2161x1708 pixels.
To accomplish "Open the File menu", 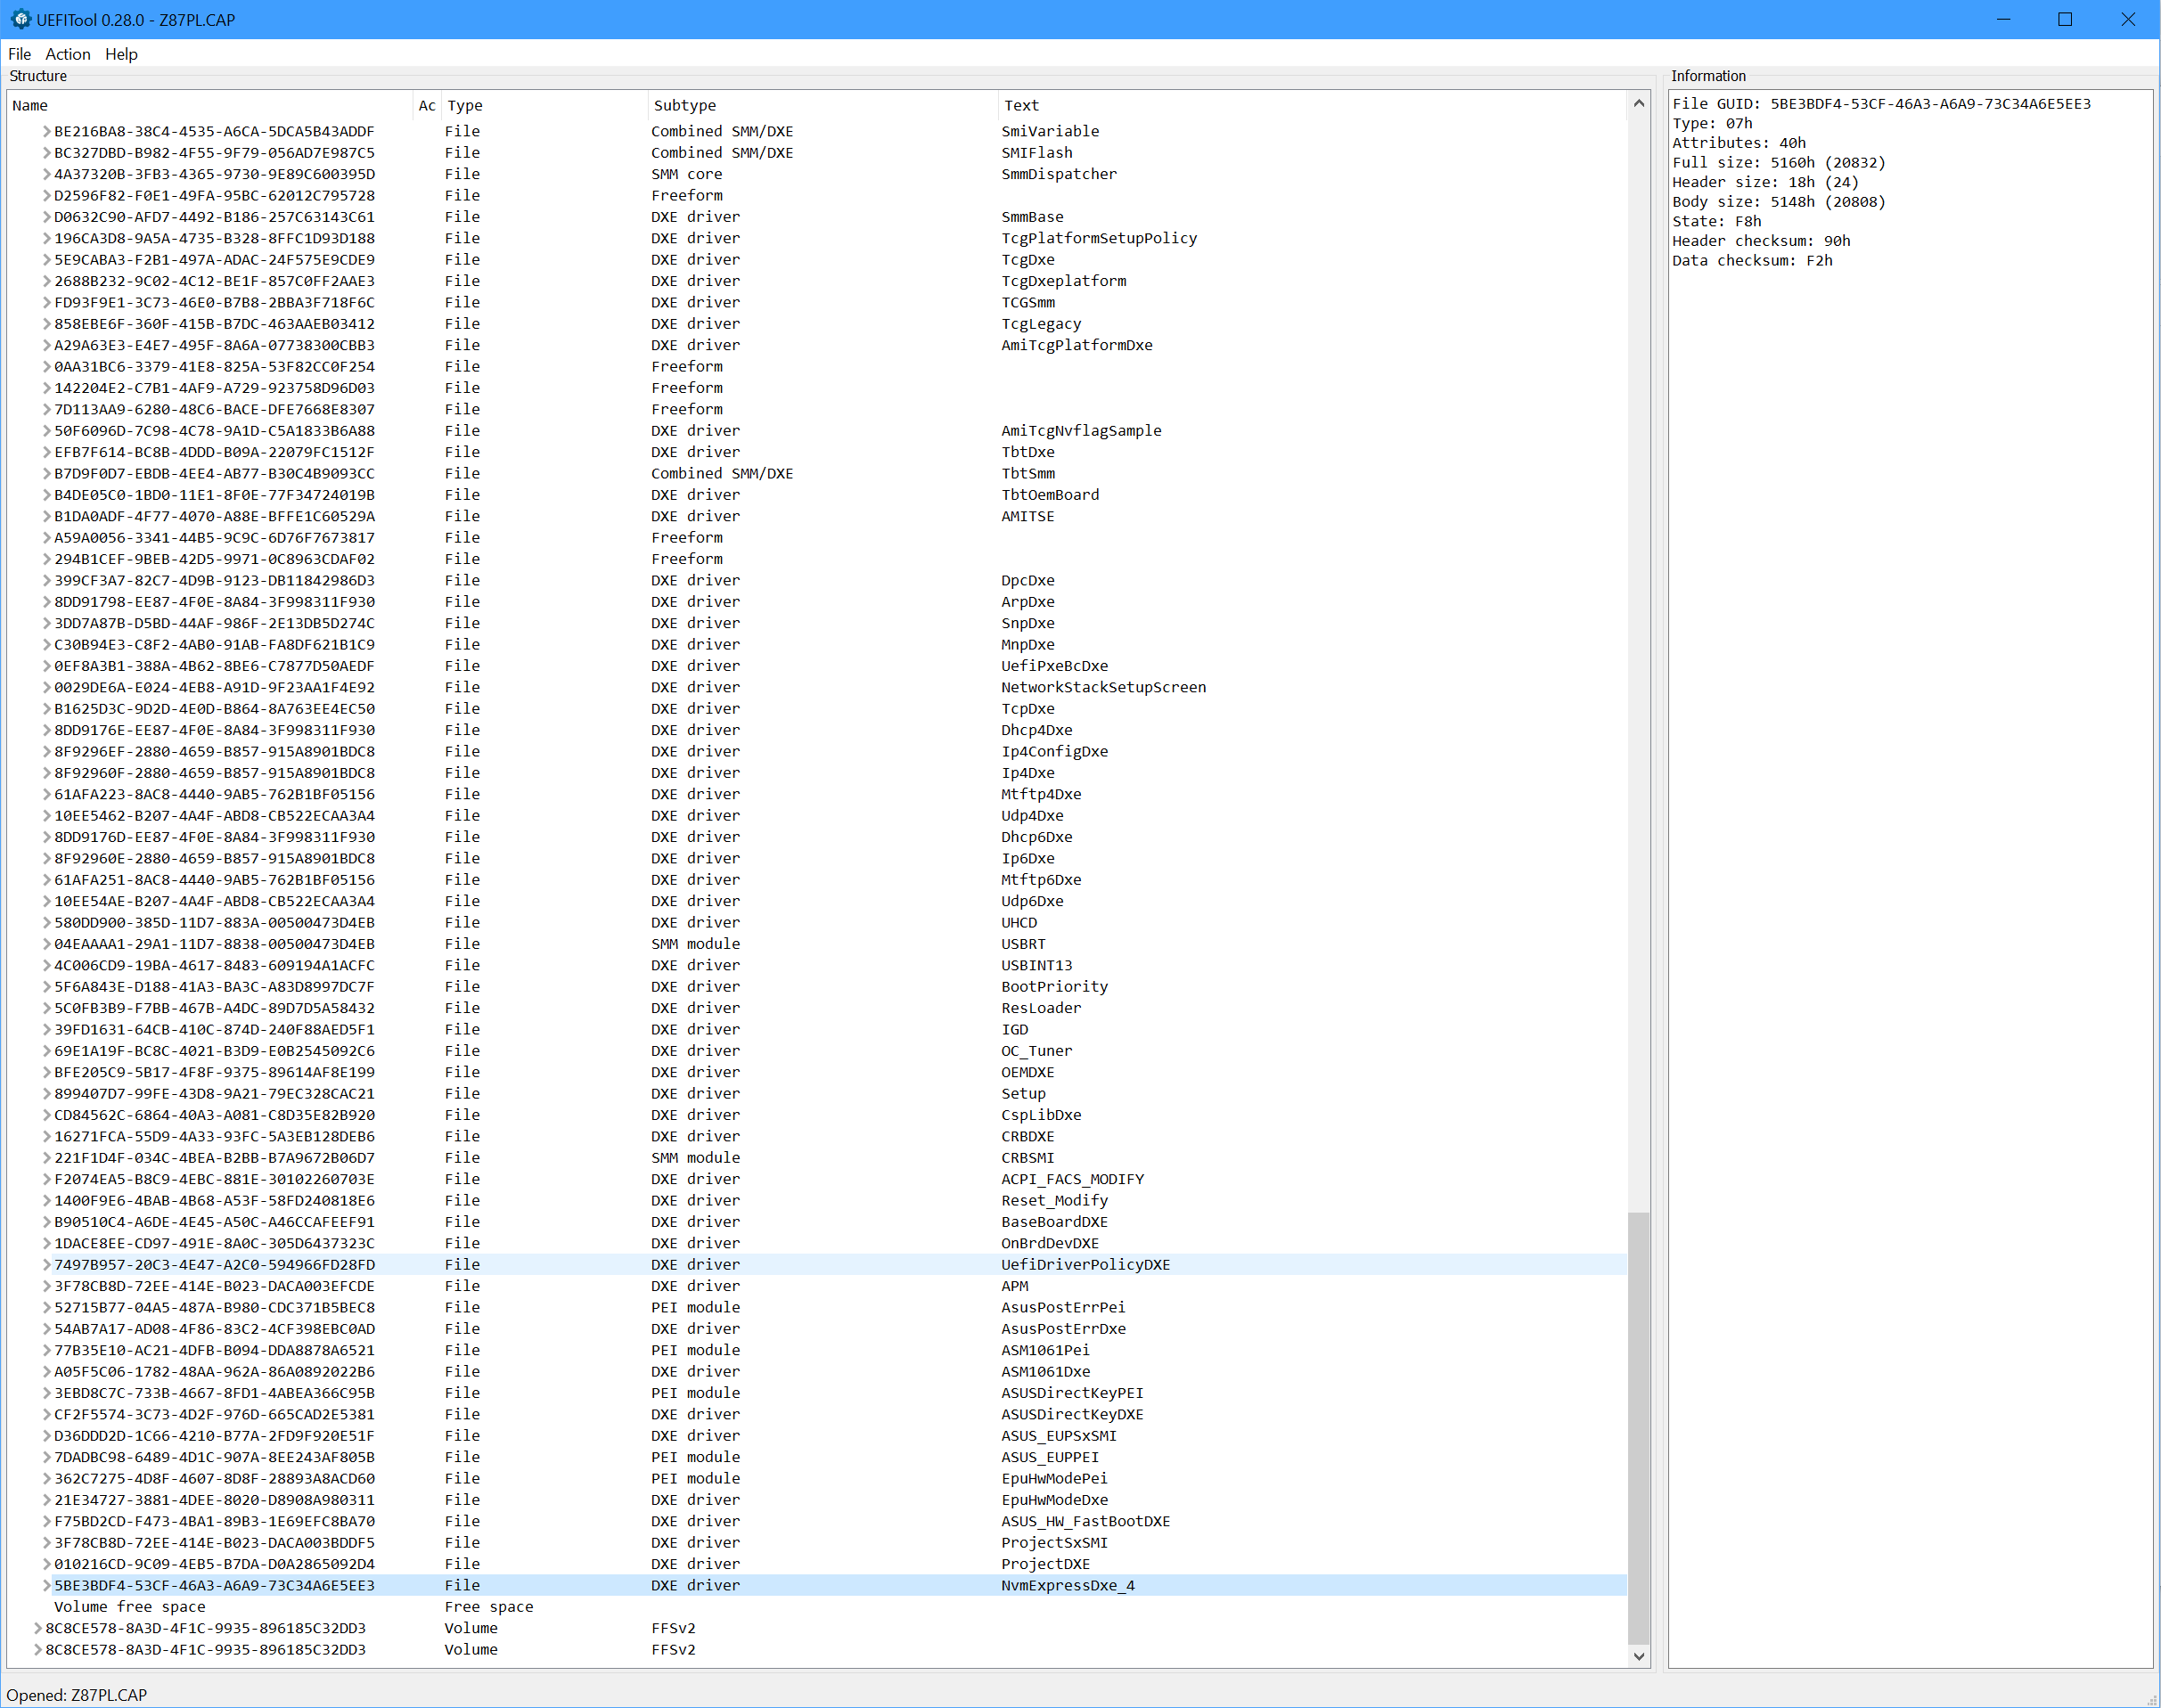I will 19,54.
